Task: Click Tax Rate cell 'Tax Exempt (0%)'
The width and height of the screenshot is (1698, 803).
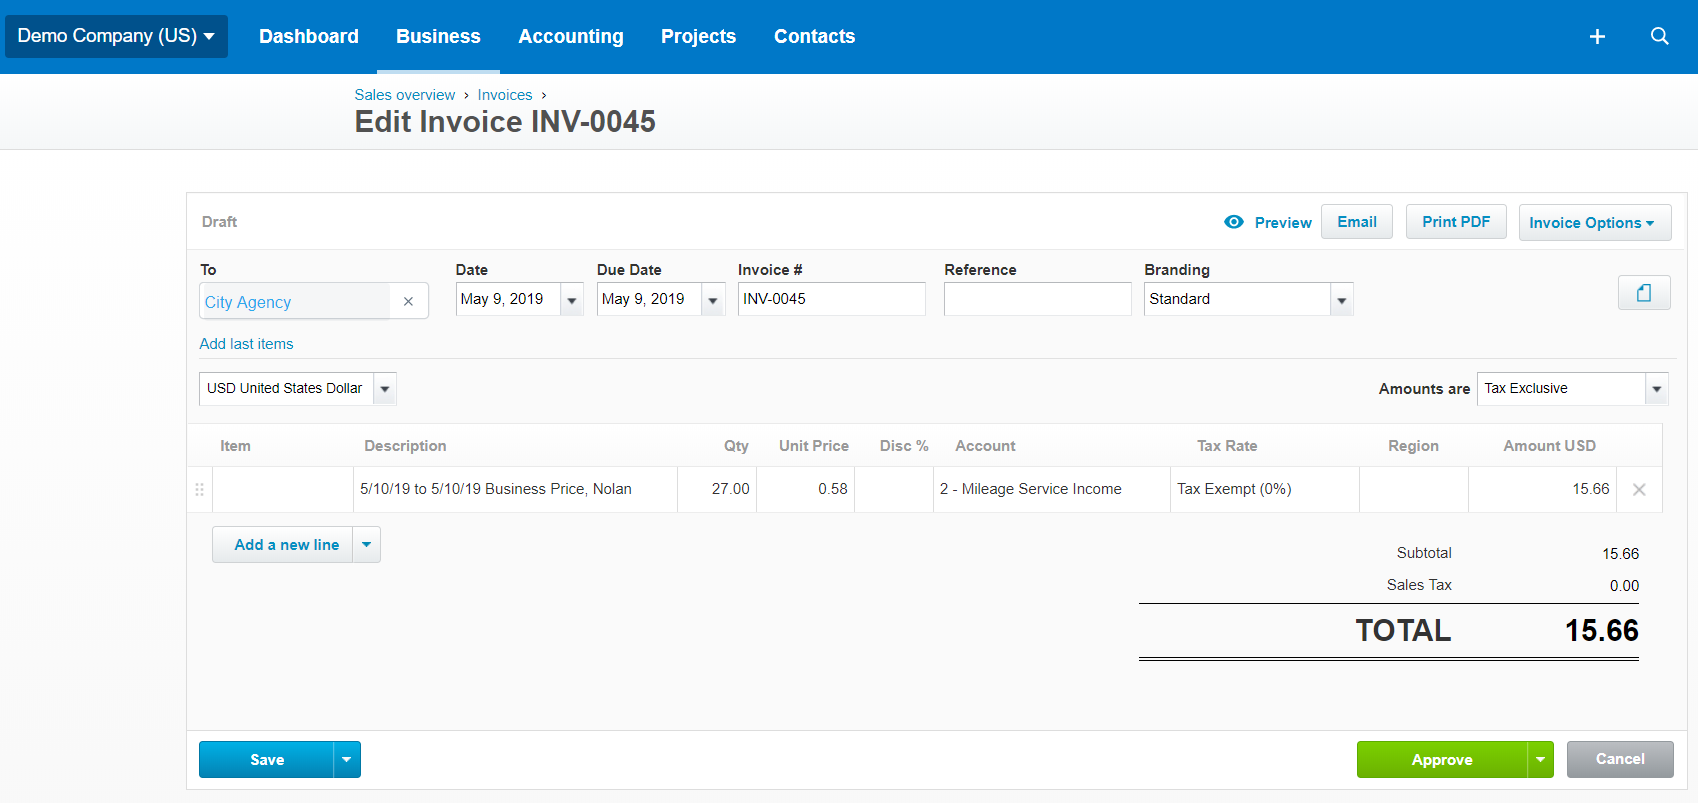Action: [x=1265, y=490]
